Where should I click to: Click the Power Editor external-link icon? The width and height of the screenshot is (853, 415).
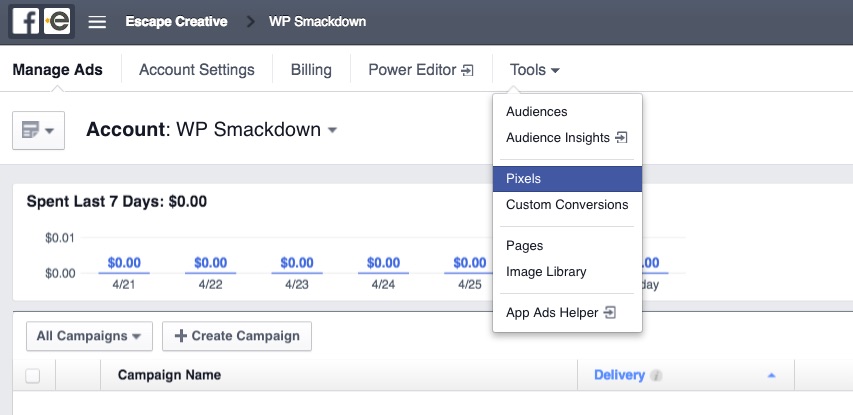click(x=467, y=70)
